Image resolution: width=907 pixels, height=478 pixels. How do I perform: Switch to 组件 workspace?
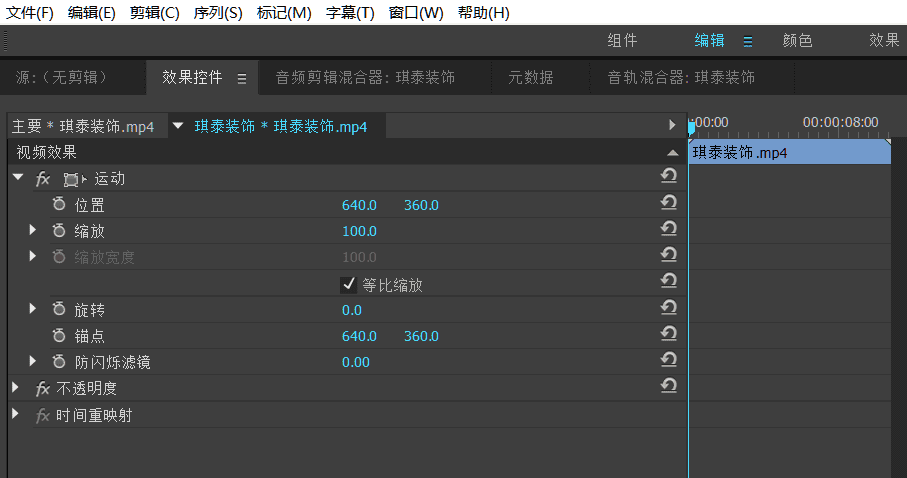pyautogui.click(x=622, y=41)
